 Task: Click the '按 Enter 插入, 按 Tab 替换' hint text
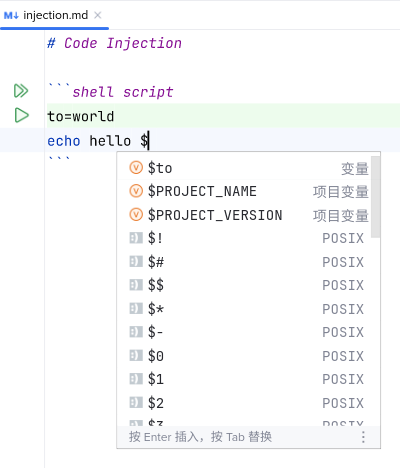click(200, 437)
